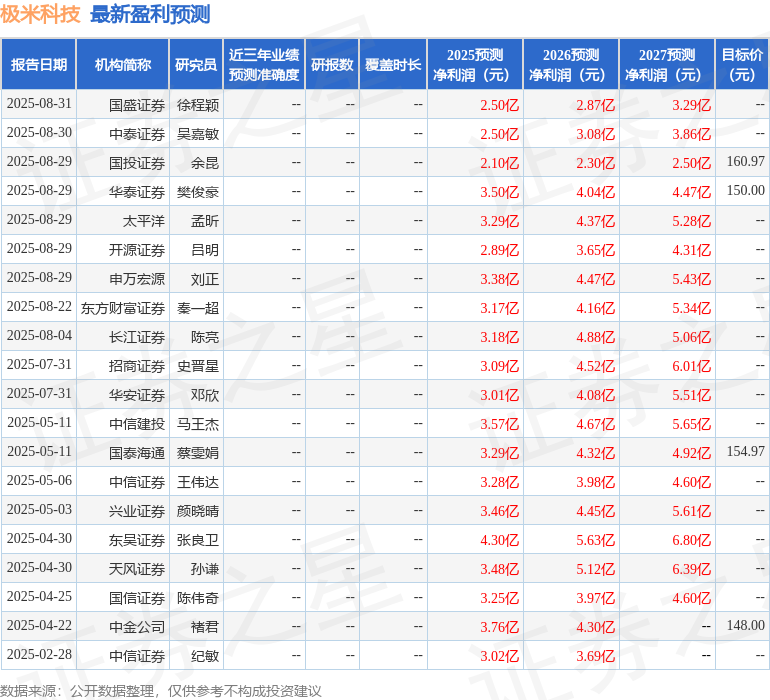Click researcher name 张良卫

[x=198, y=540]
